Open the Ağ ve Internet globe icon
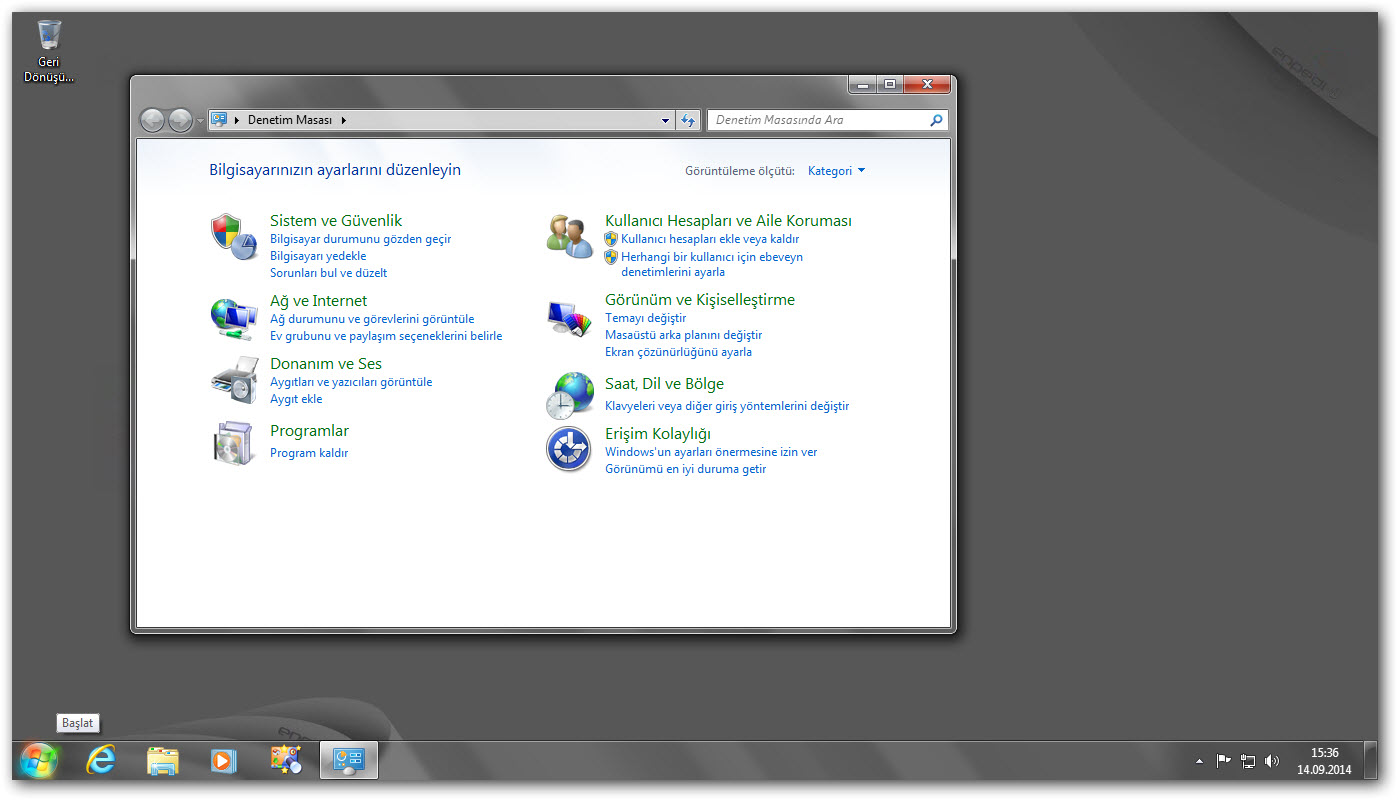Image resolution: width=1398 pixels, height=800 pixels. [233, 317]
